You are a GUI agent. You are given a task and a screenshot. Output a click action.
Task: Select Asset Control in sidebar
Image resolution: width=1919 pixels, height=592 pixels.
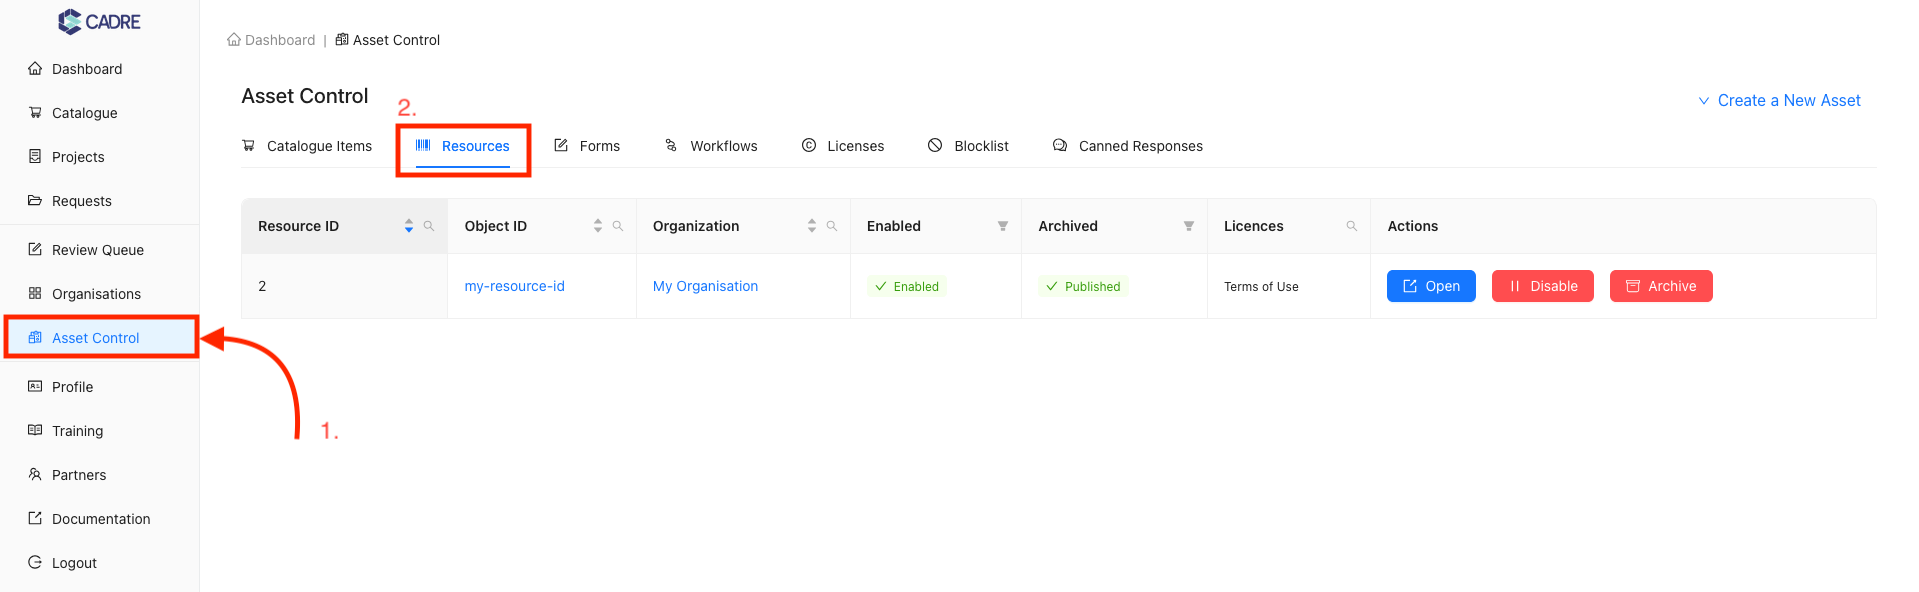coord(100,338)
